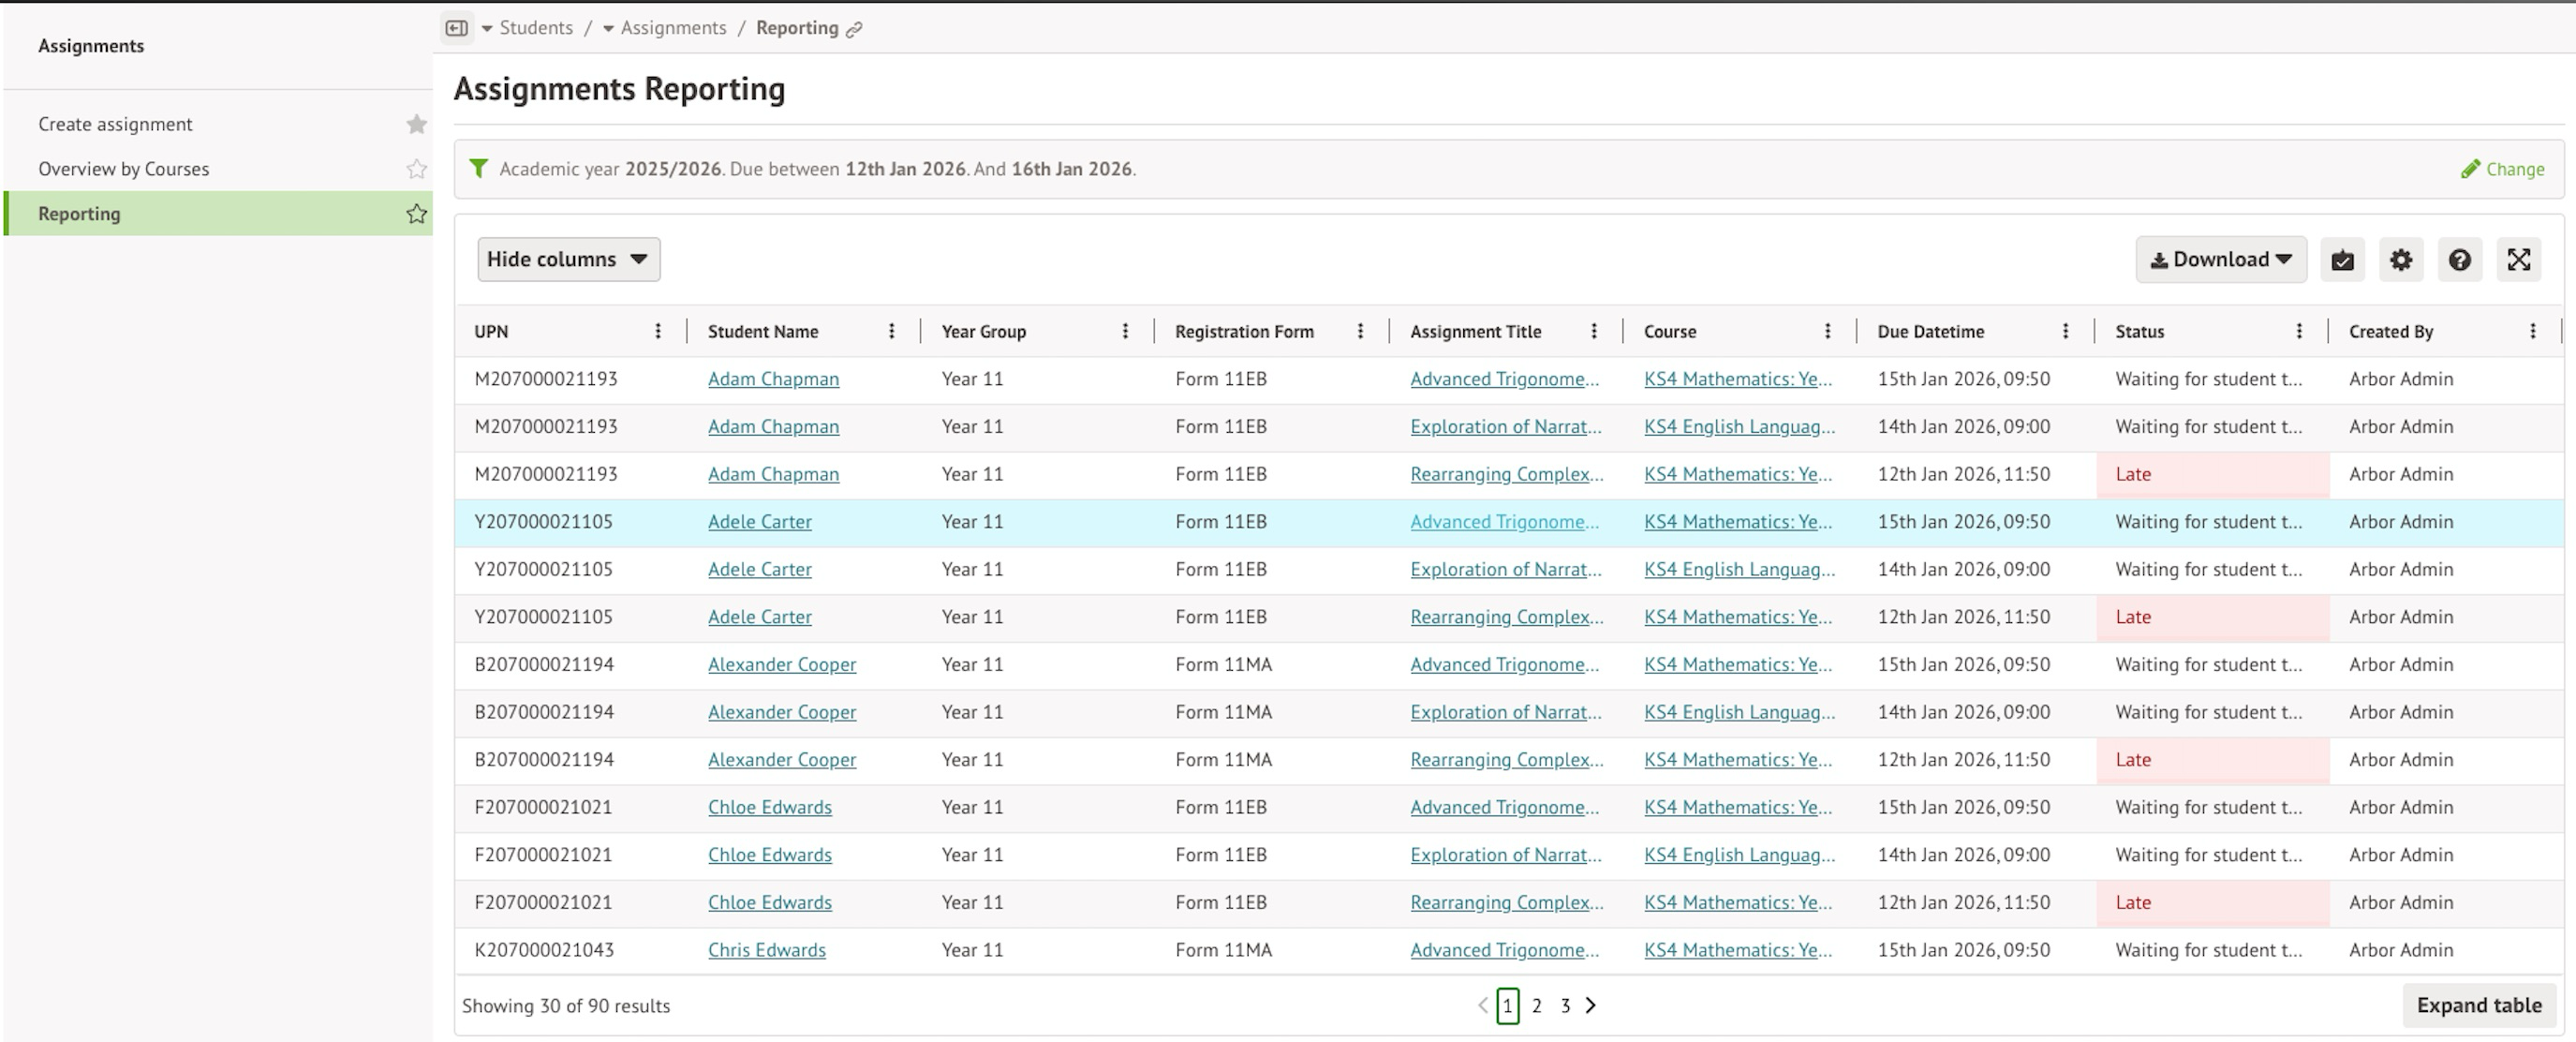2576x1042 pixels.
Task: Open the Download dropdown menu
Action: (2221, 260)
